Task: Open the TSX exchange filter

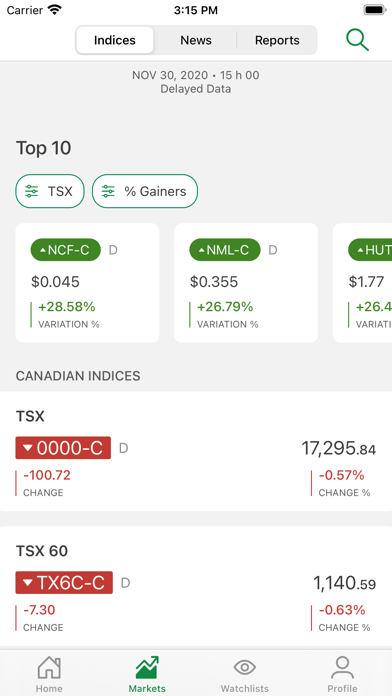Action: 50,191
